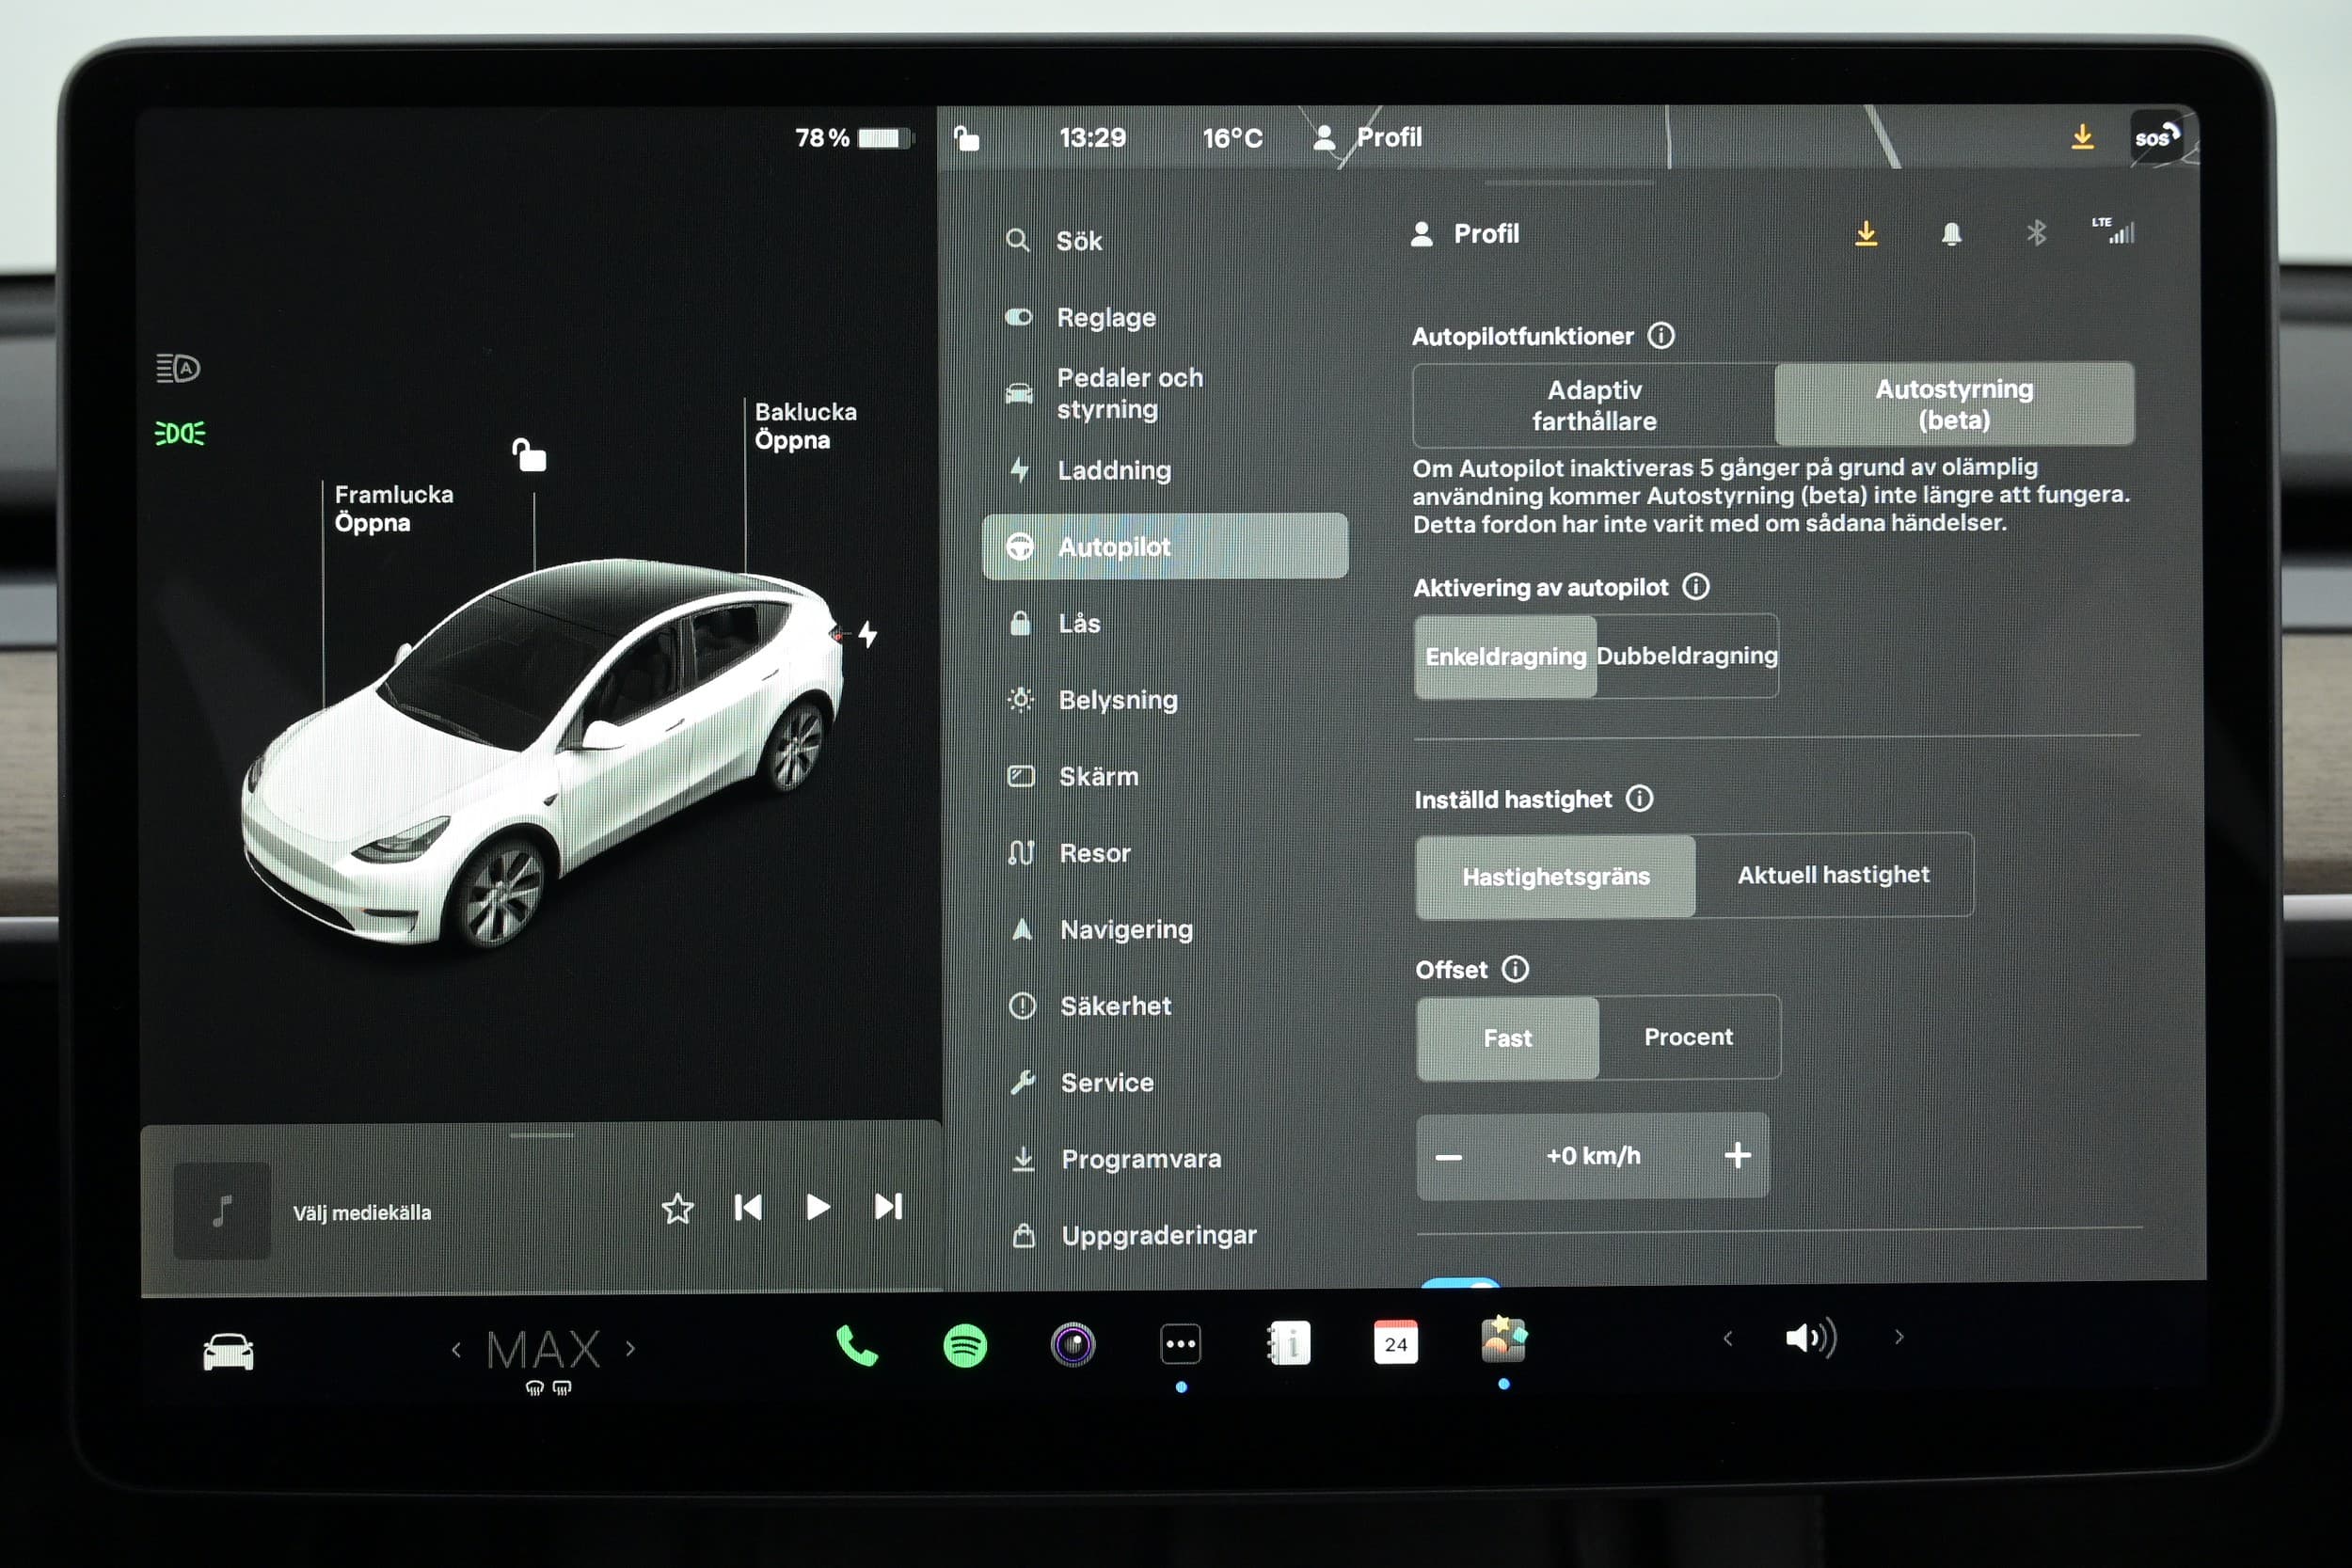Select the Autopilot menu item

(x=1165, y=547)
